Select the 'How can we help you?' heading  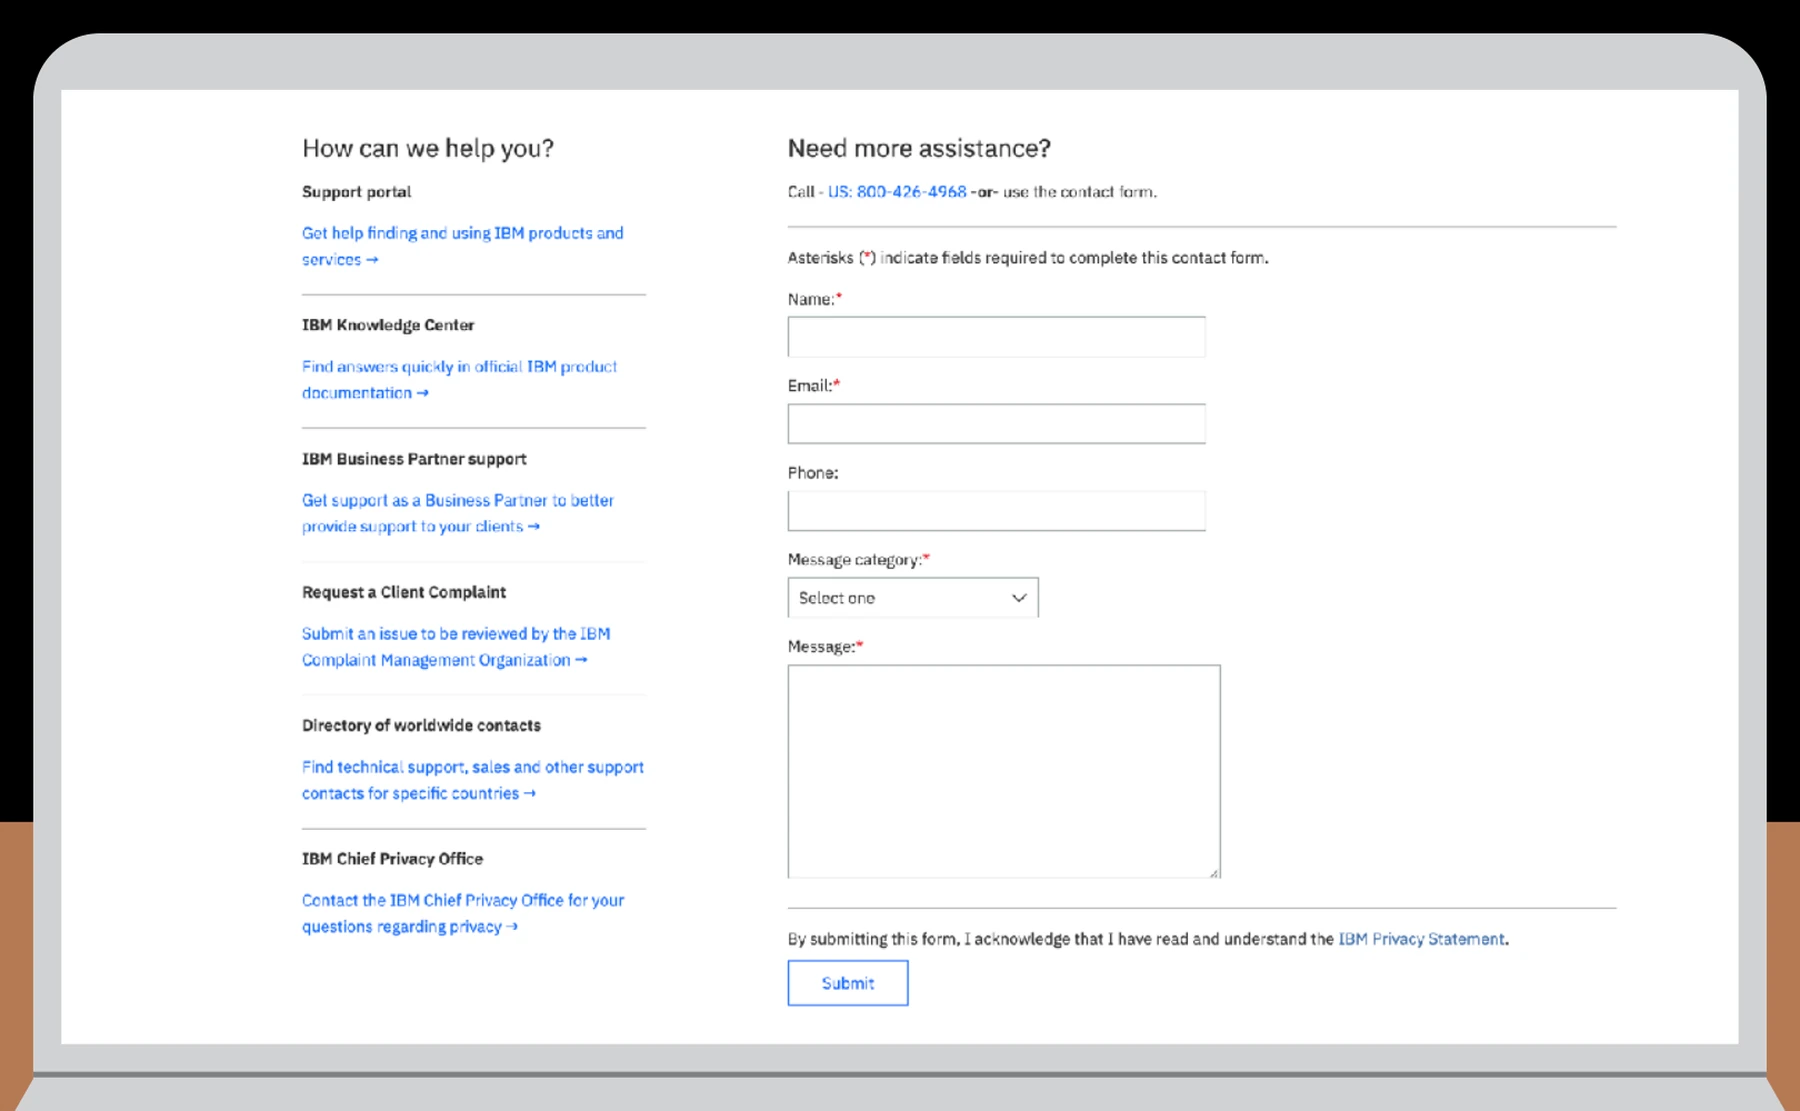click(x=428, y=148)
